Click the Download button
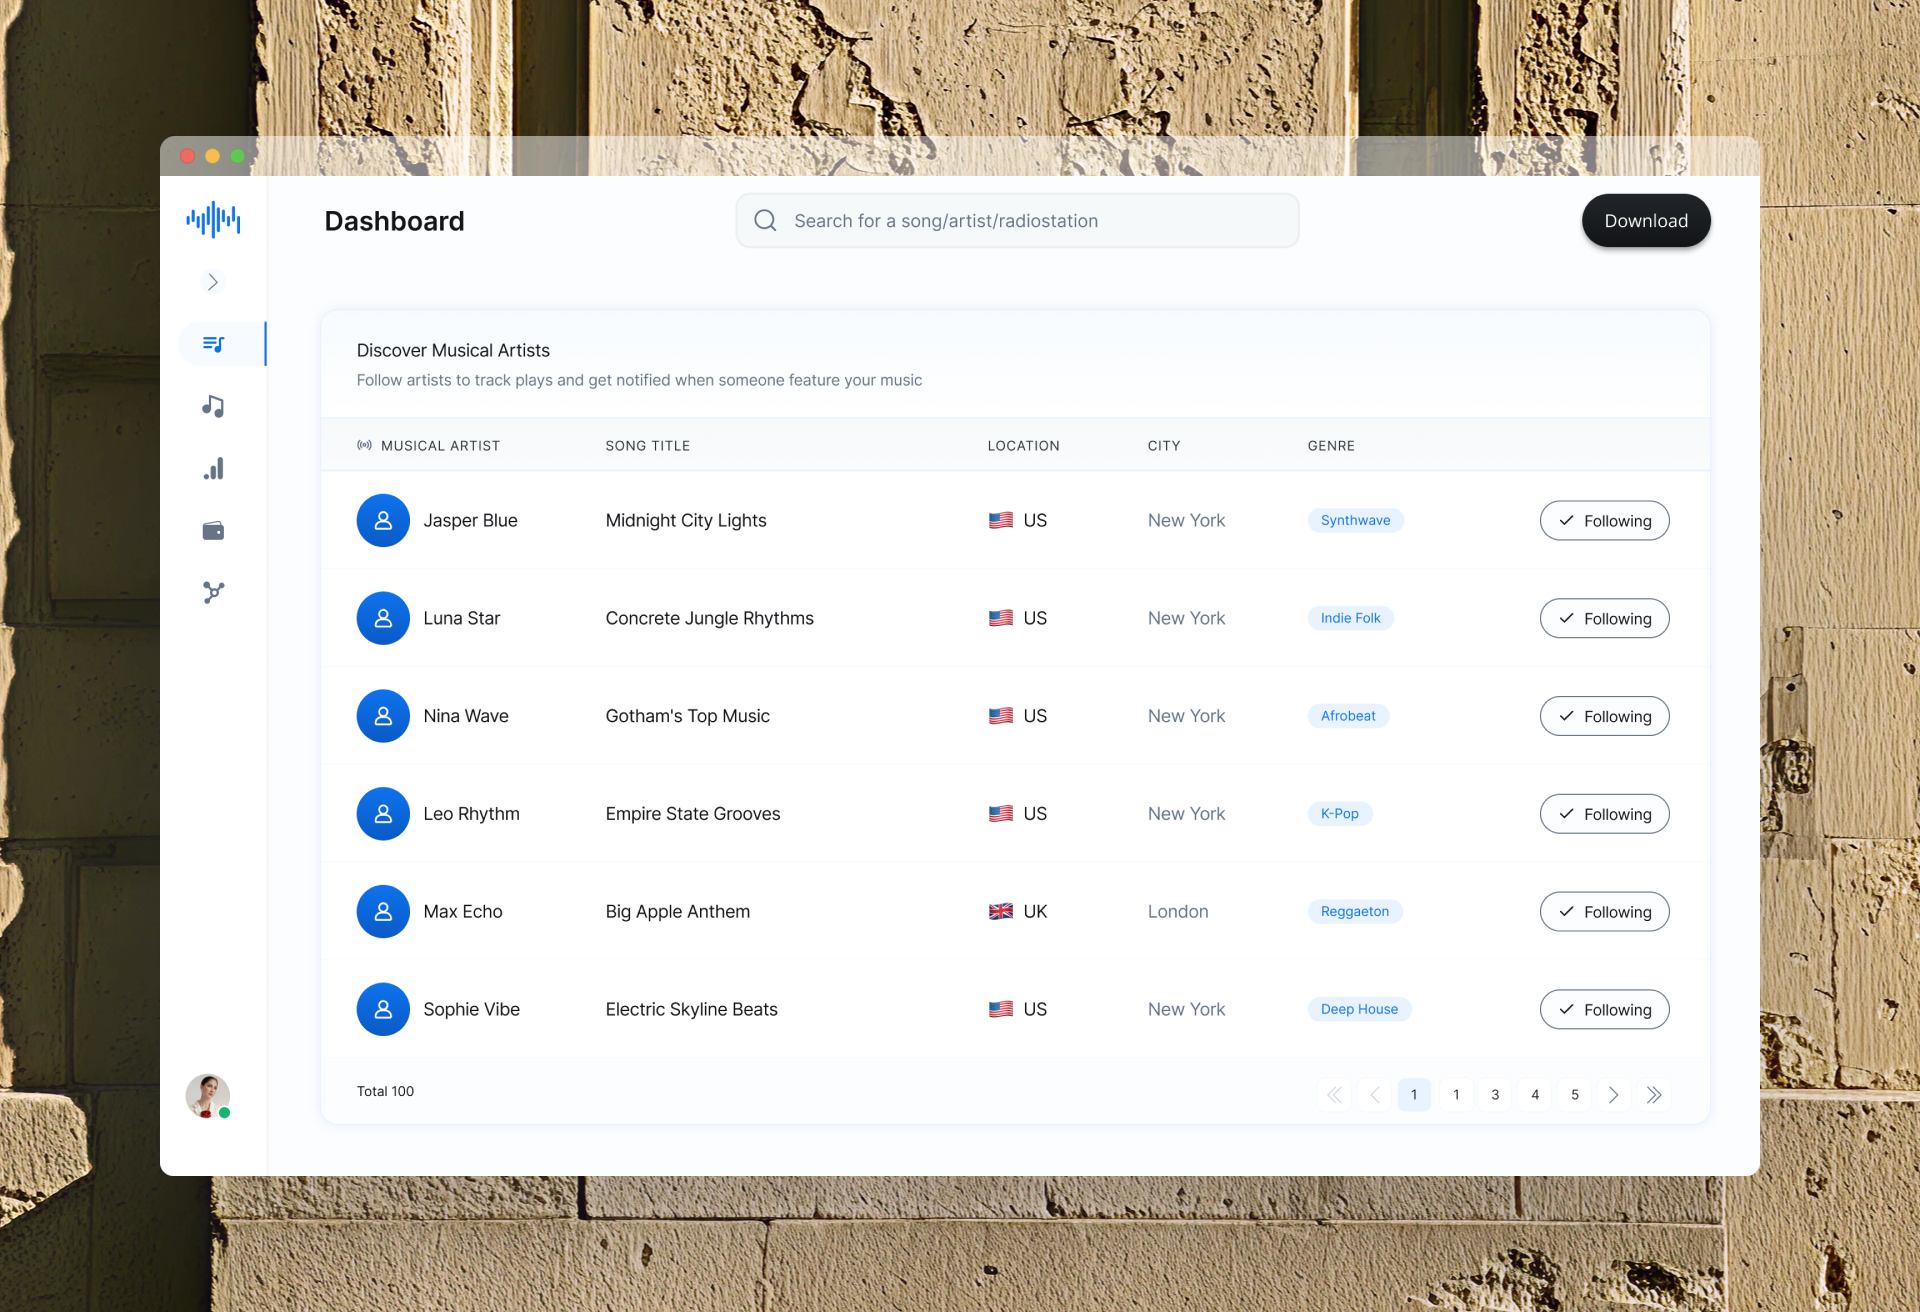Image resolution: width=1920 pixels, height=1312 pixels. [1646, 221]
